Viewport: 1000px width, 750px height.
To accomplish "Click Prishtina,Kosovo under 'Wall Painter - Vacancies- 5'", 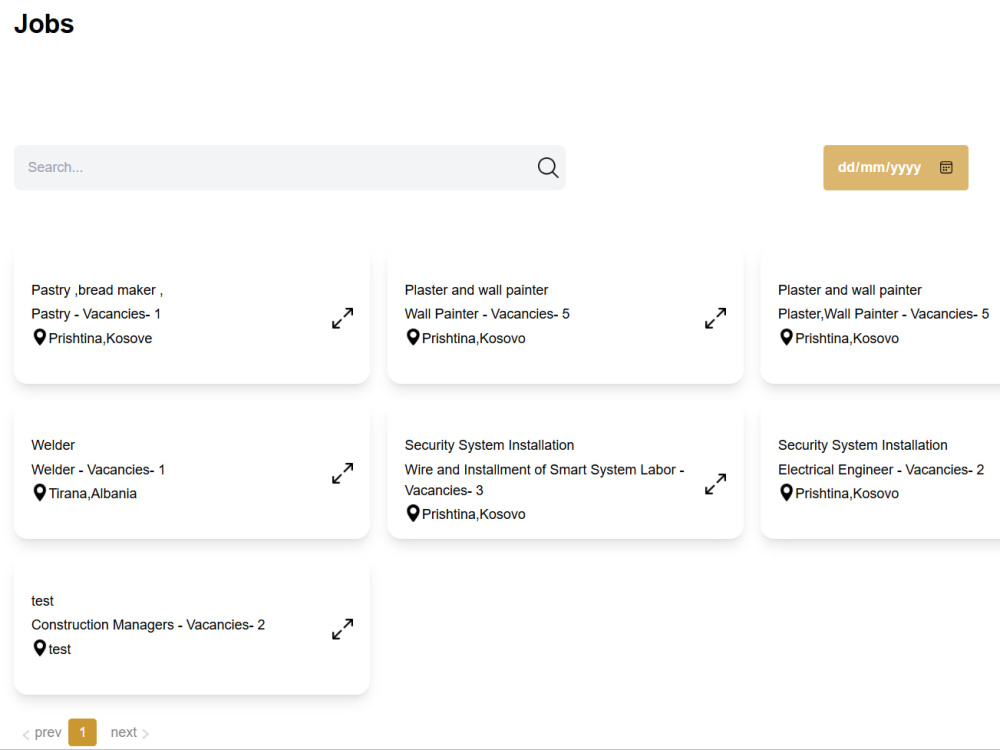I will (x=474, y=338).
